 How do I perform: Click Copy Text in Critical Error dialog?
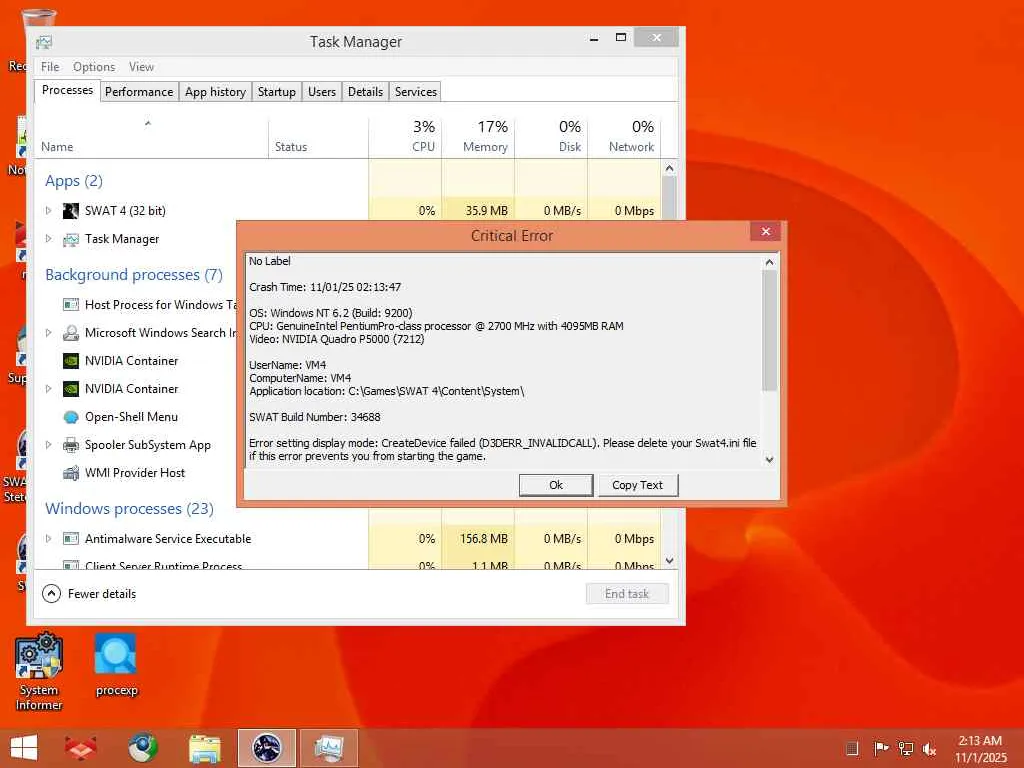(x=637, y=485)
